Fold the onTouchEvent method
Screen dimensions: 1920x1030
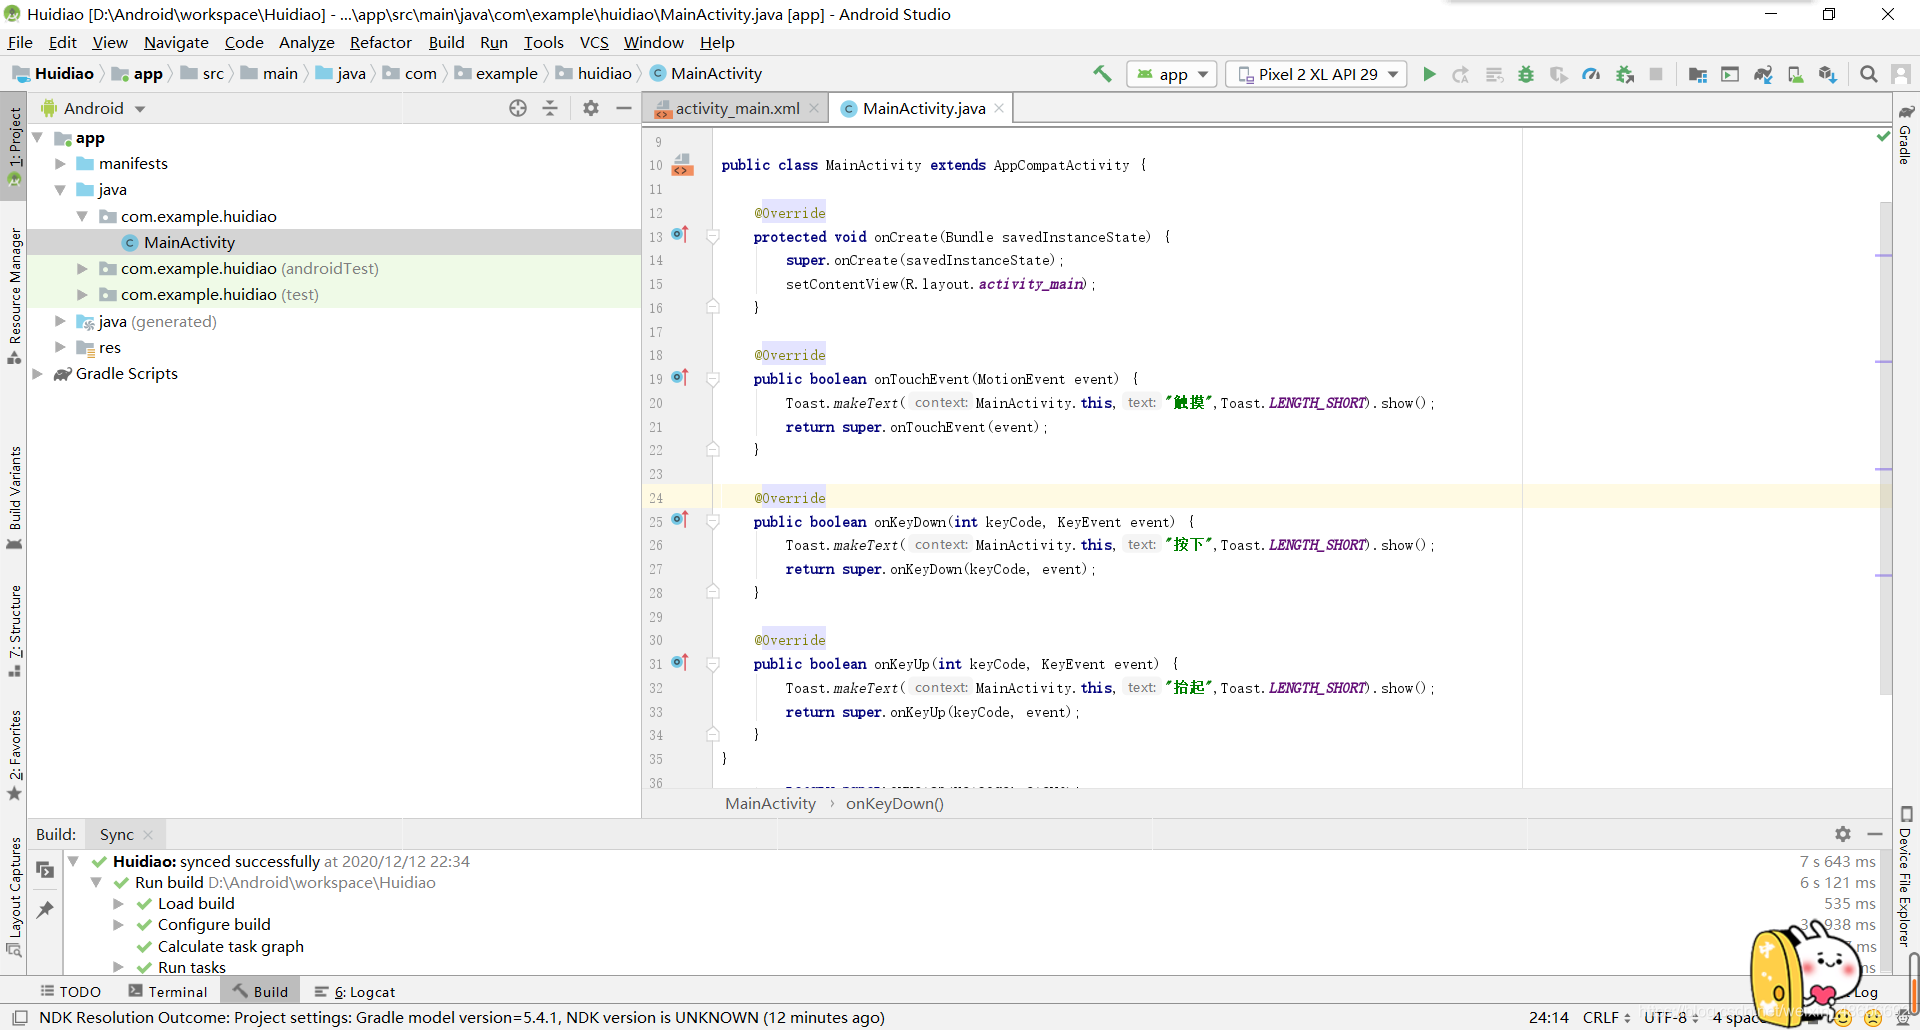713,379
